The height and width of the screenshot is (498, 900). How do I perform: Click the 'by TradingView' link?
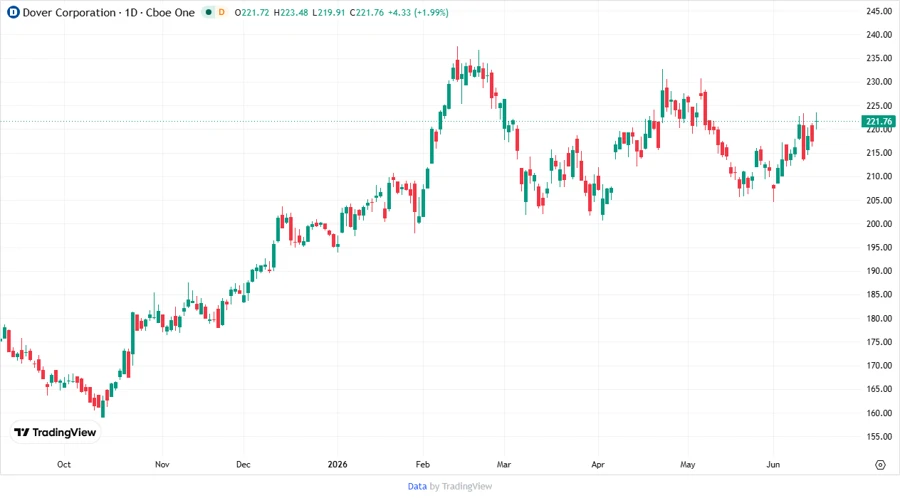tap(461, 486)
